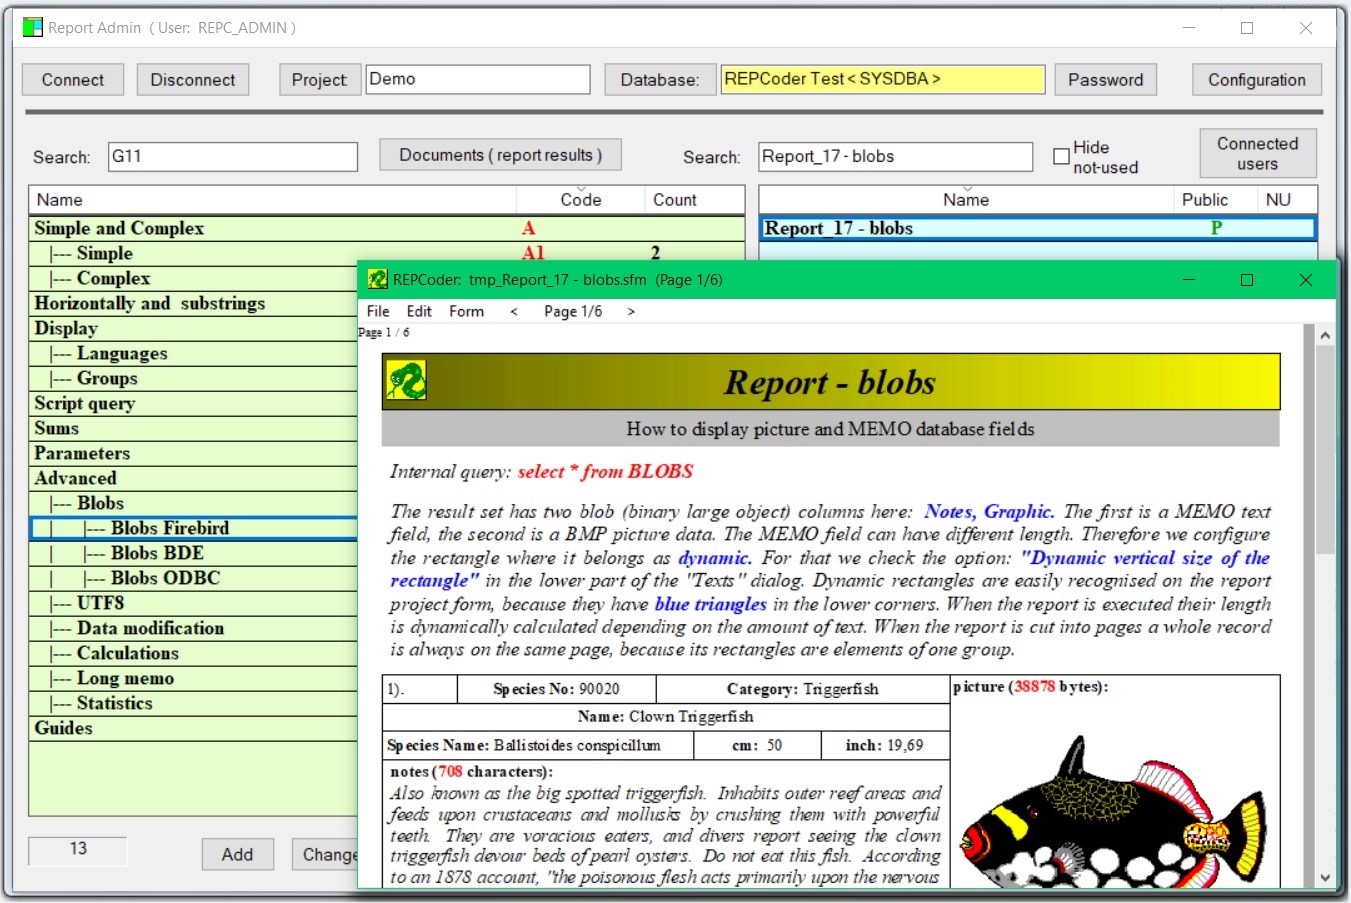This screenshot has width=1351, height=903.
Task: Click the Documents (report results) button
Action: (x=501, y=155)
